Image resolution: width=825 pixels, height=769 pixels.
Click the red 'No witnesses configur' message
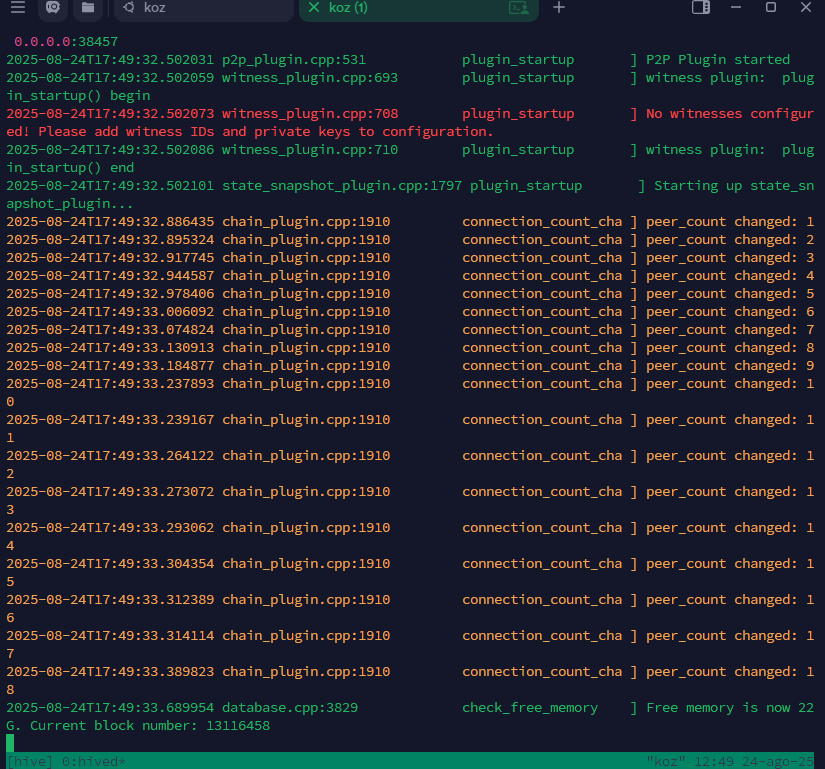[730, 114]
